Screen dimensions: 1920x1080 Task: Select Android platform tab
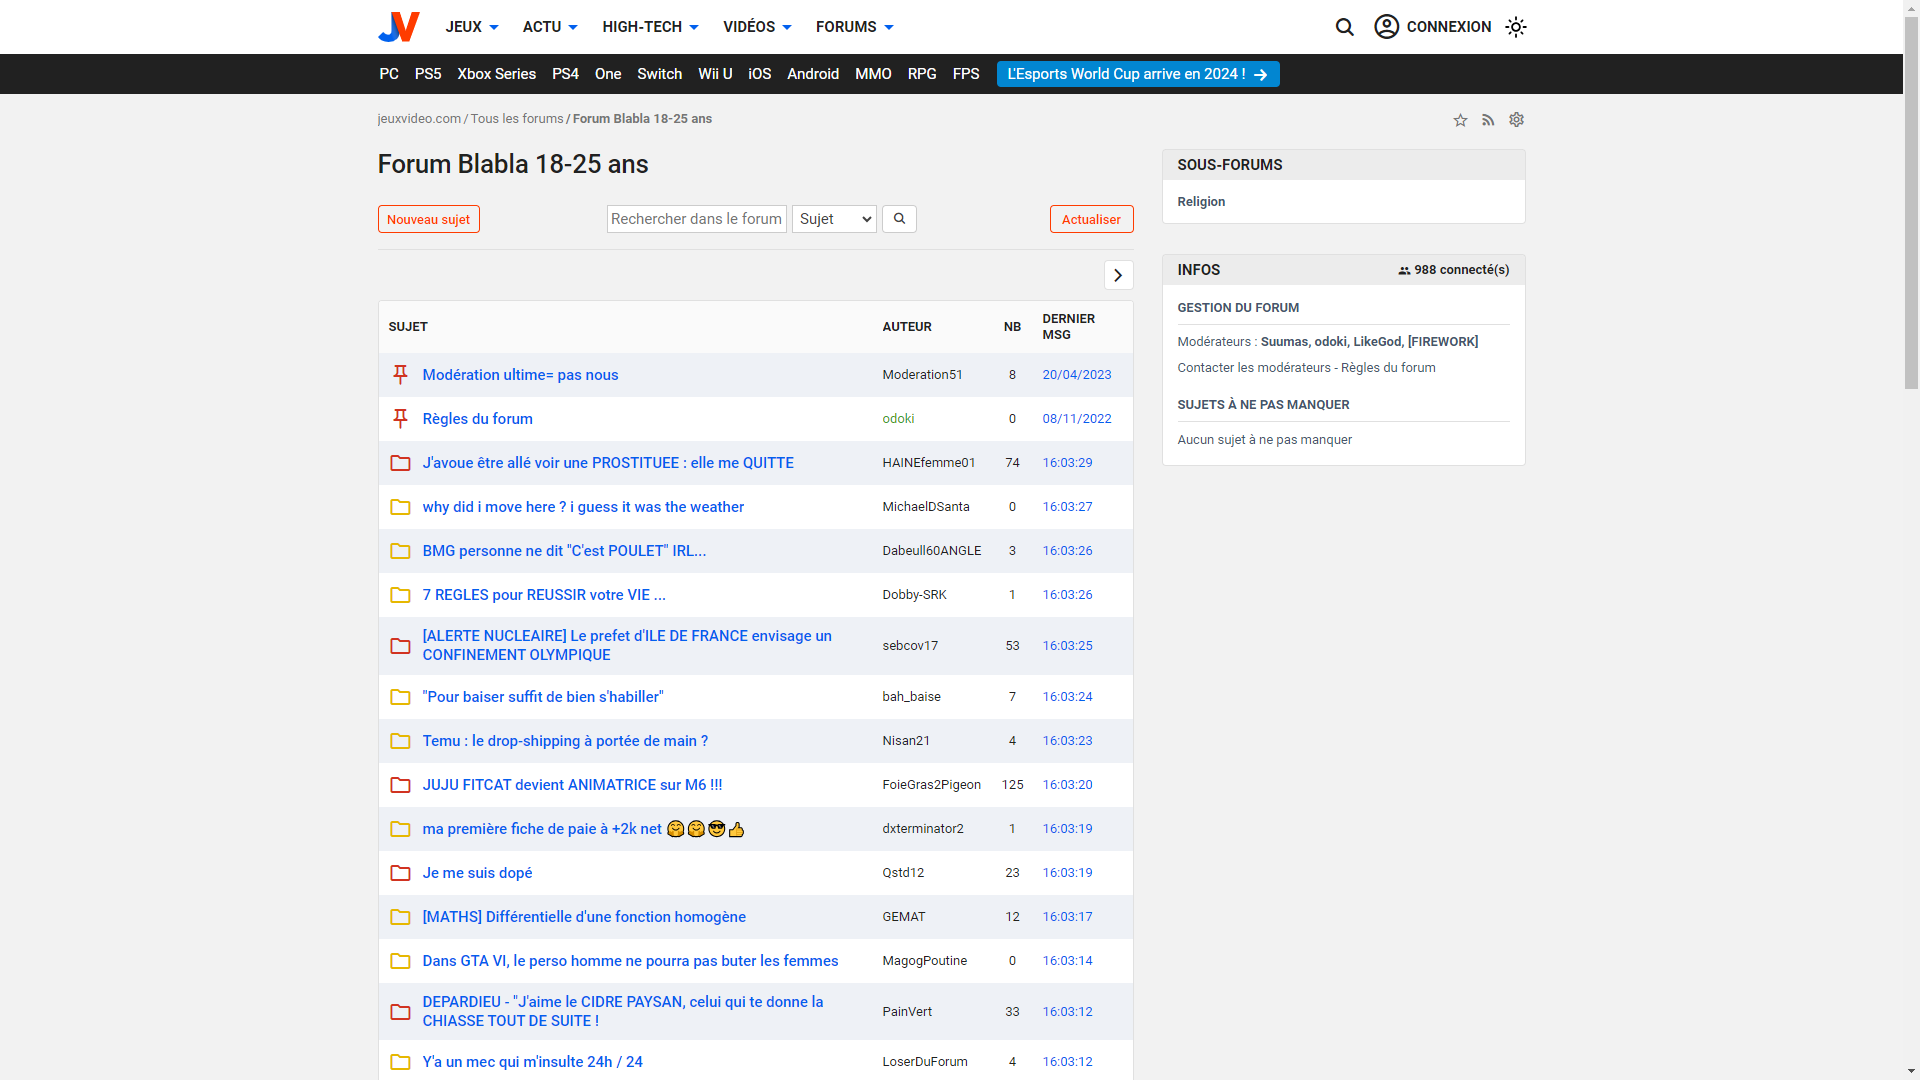point(813,74)
